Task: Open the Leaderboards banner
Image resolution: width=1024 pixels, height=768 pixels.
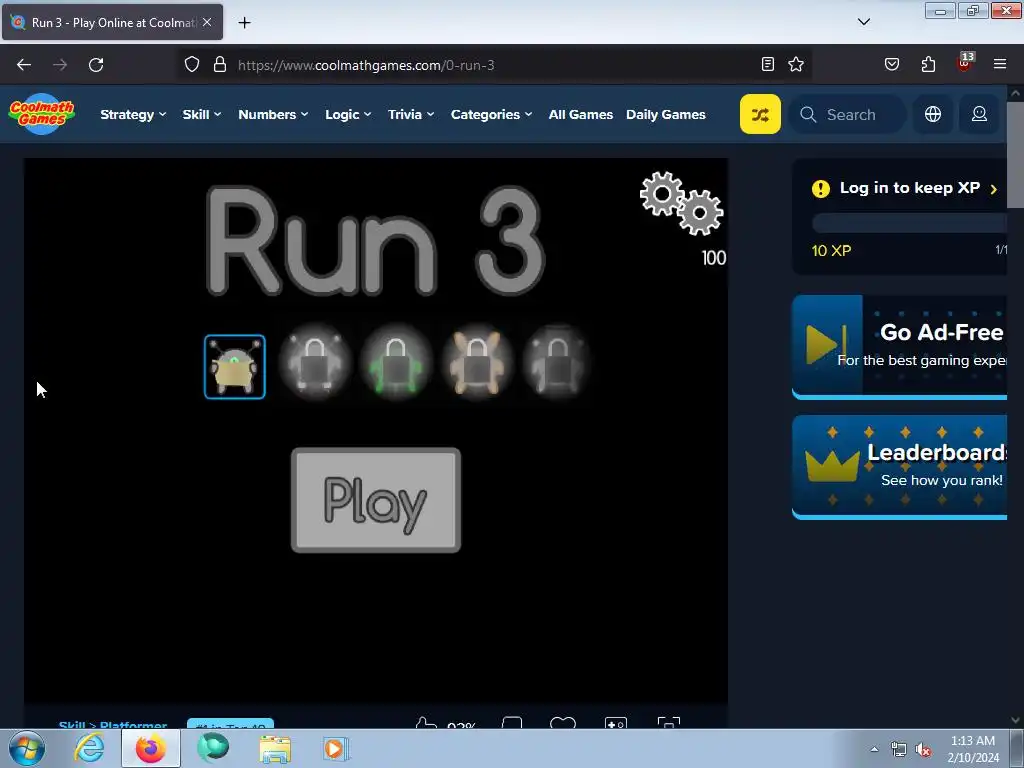Action: pyautogui.click(x=899, y=467)
